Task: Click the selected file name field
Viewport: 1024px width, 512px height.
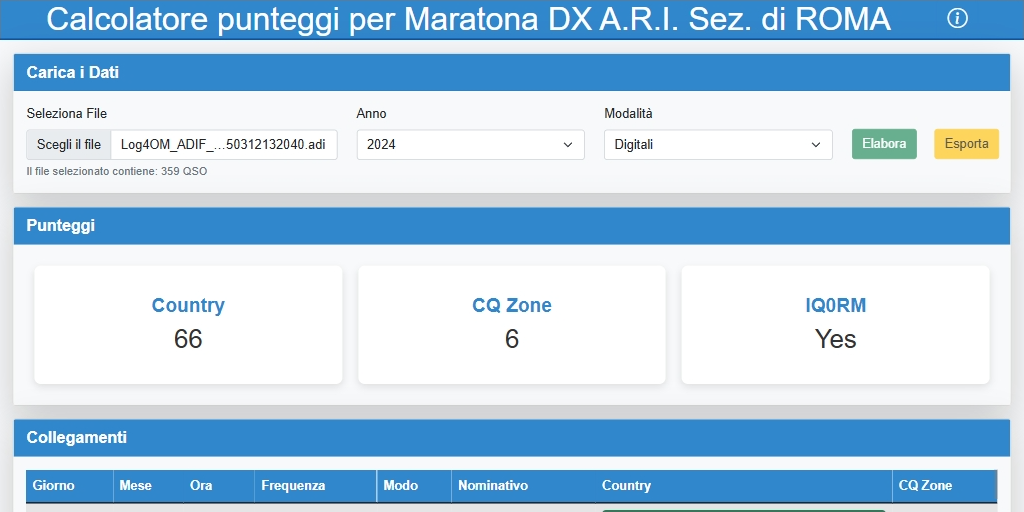Action: [x=223, y=144]
